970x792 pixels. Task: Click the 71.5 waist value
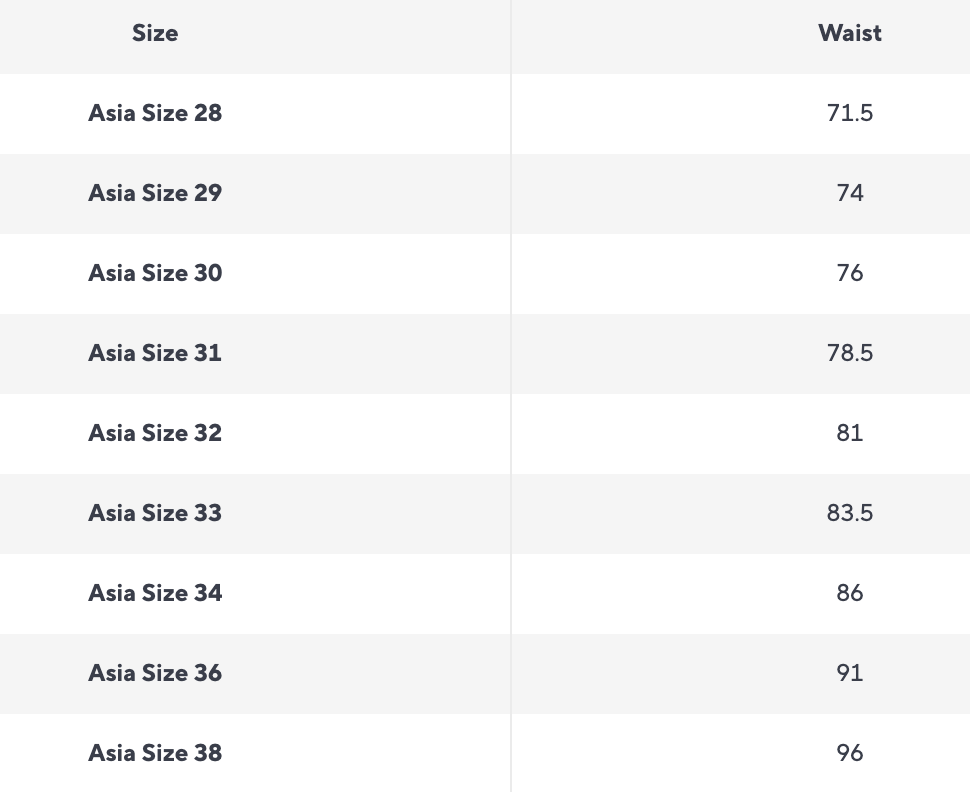pos(849,113)
